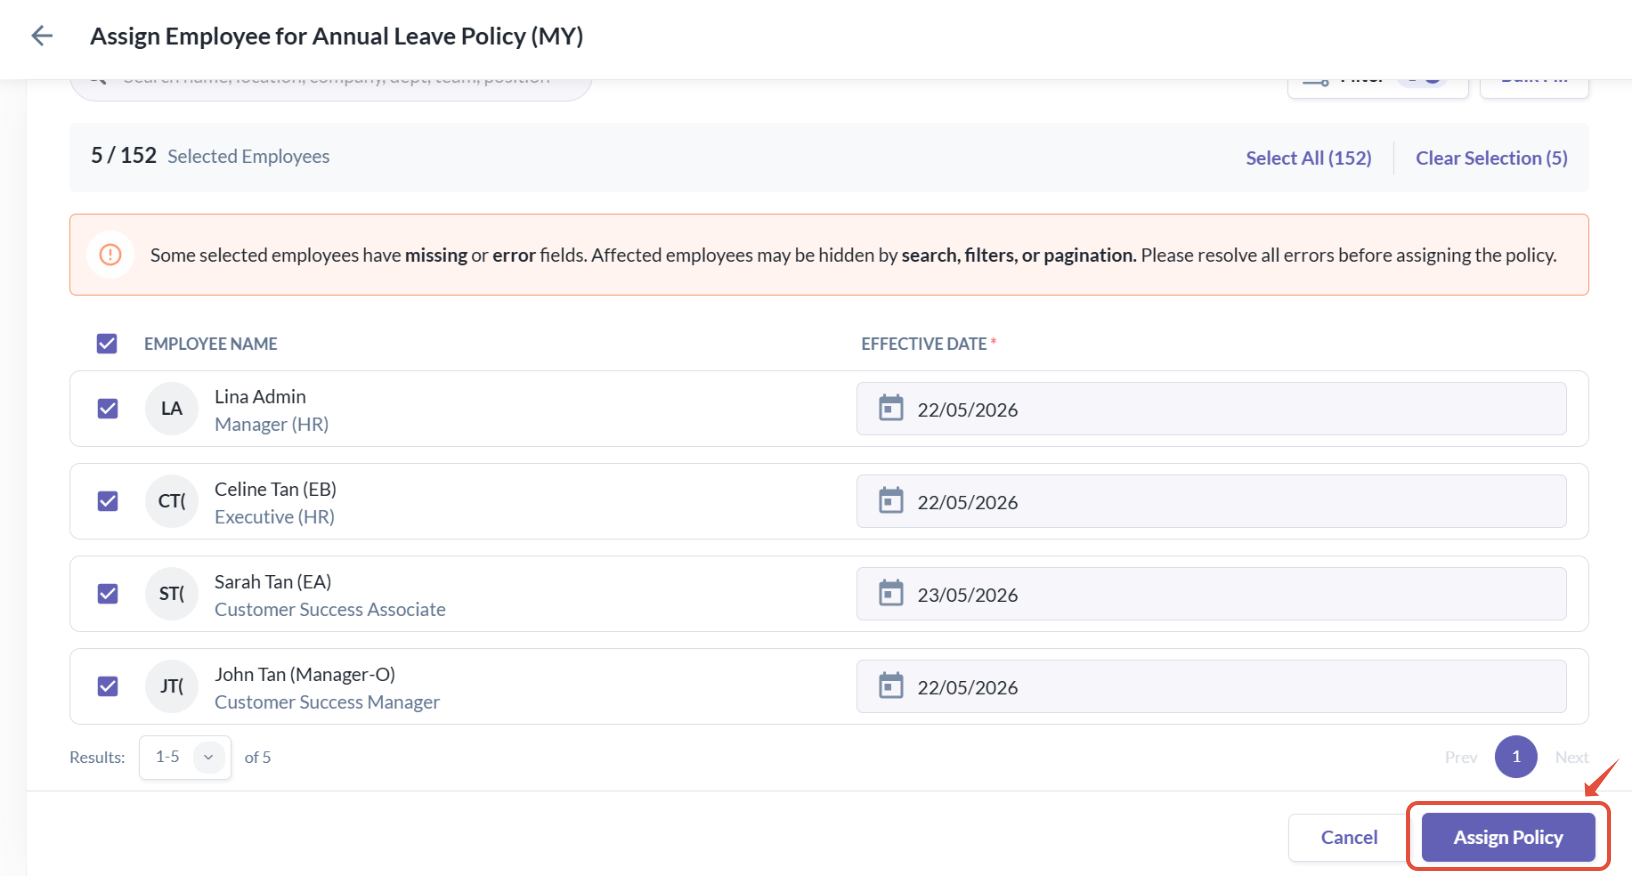Click Next page in pagination
Image resolution: width=1632 pixels, height=876 pixels.
click(x=1571, y=757)
